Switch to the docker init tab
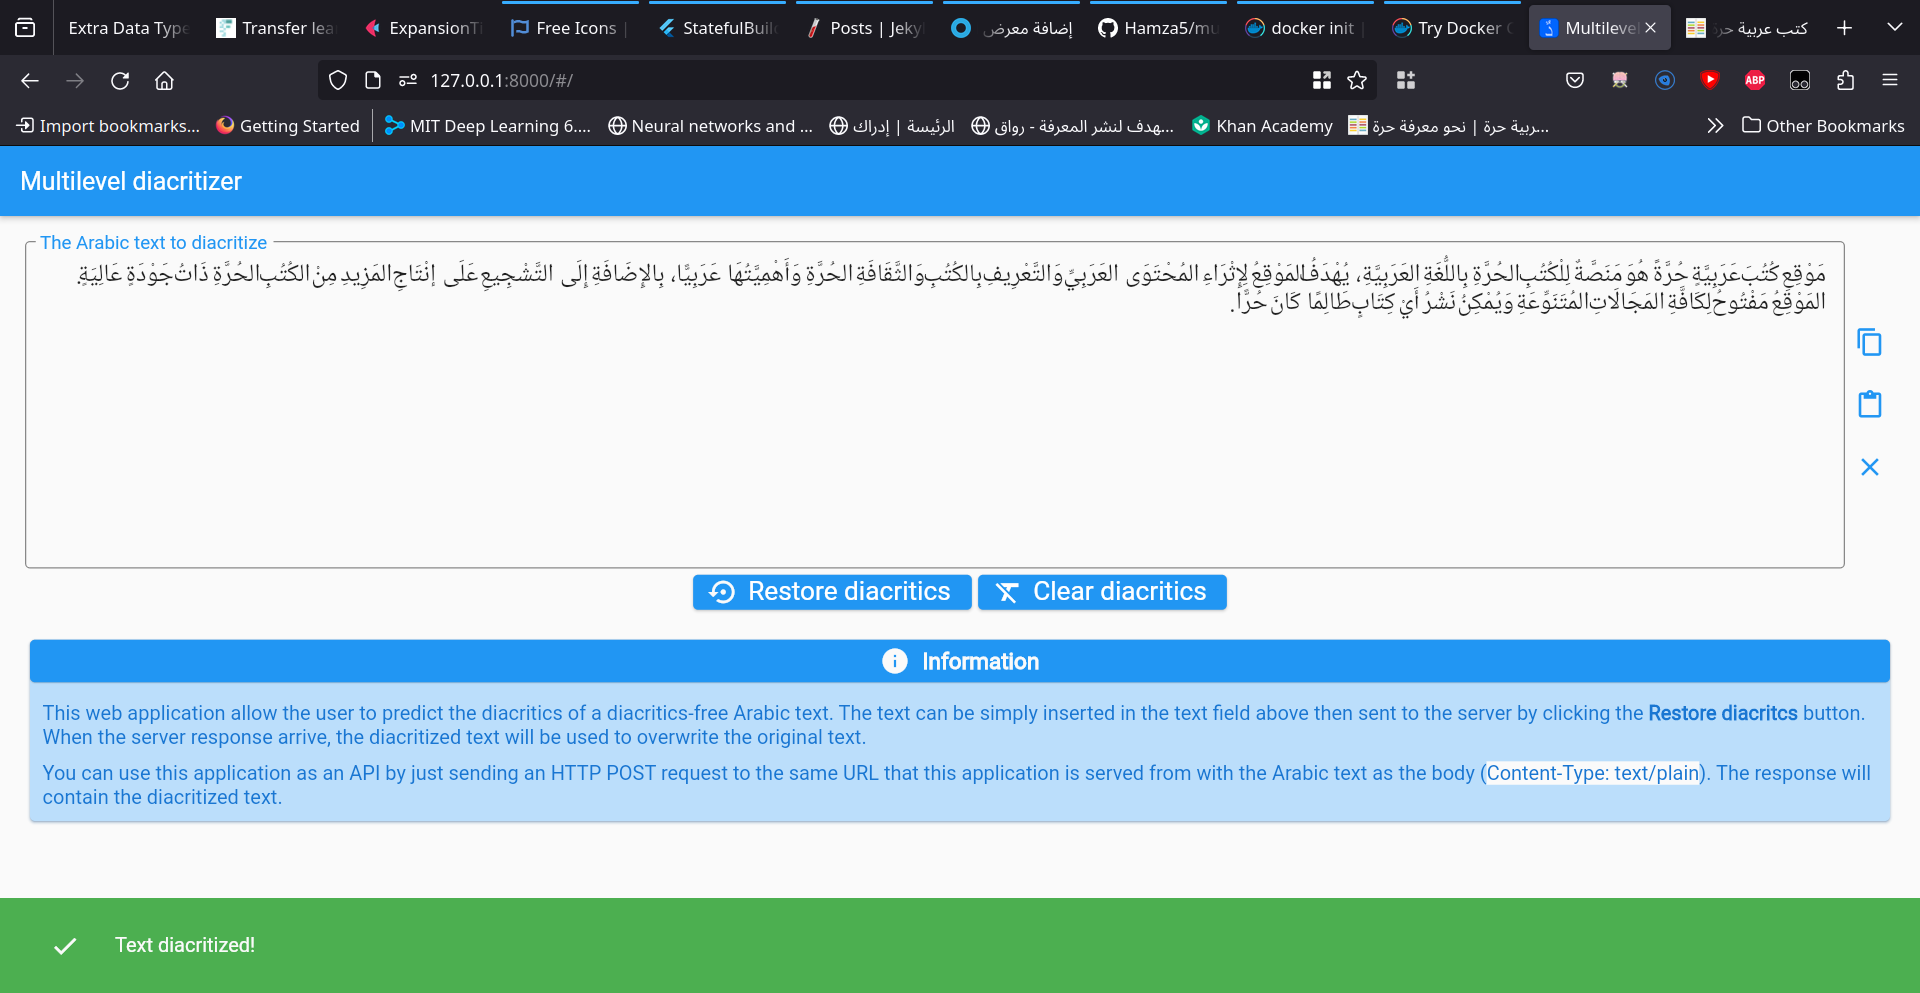The image size is (1920, 993). [x=1306, y=28]
